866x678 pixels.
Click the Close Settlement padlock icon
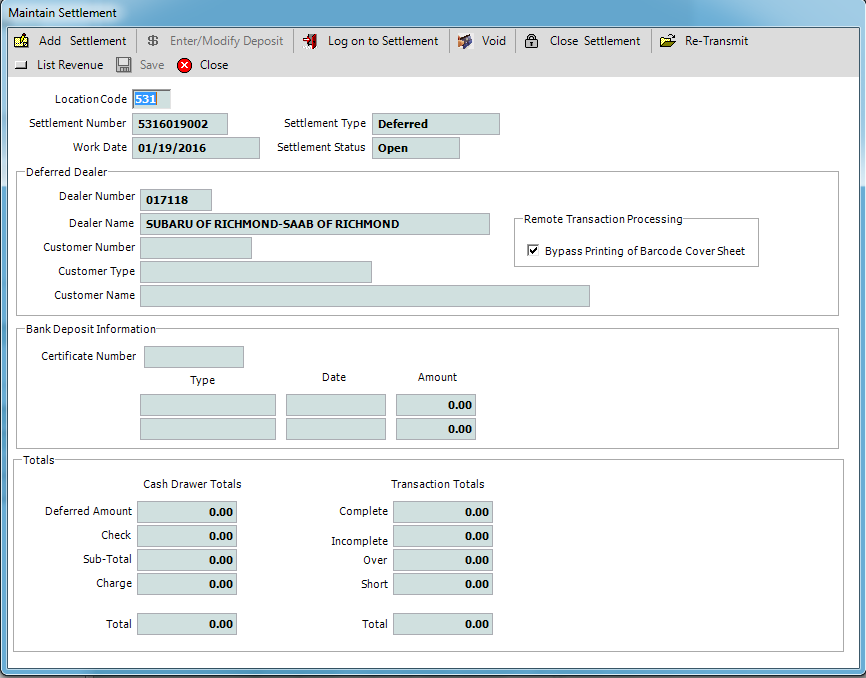[531, 41]
